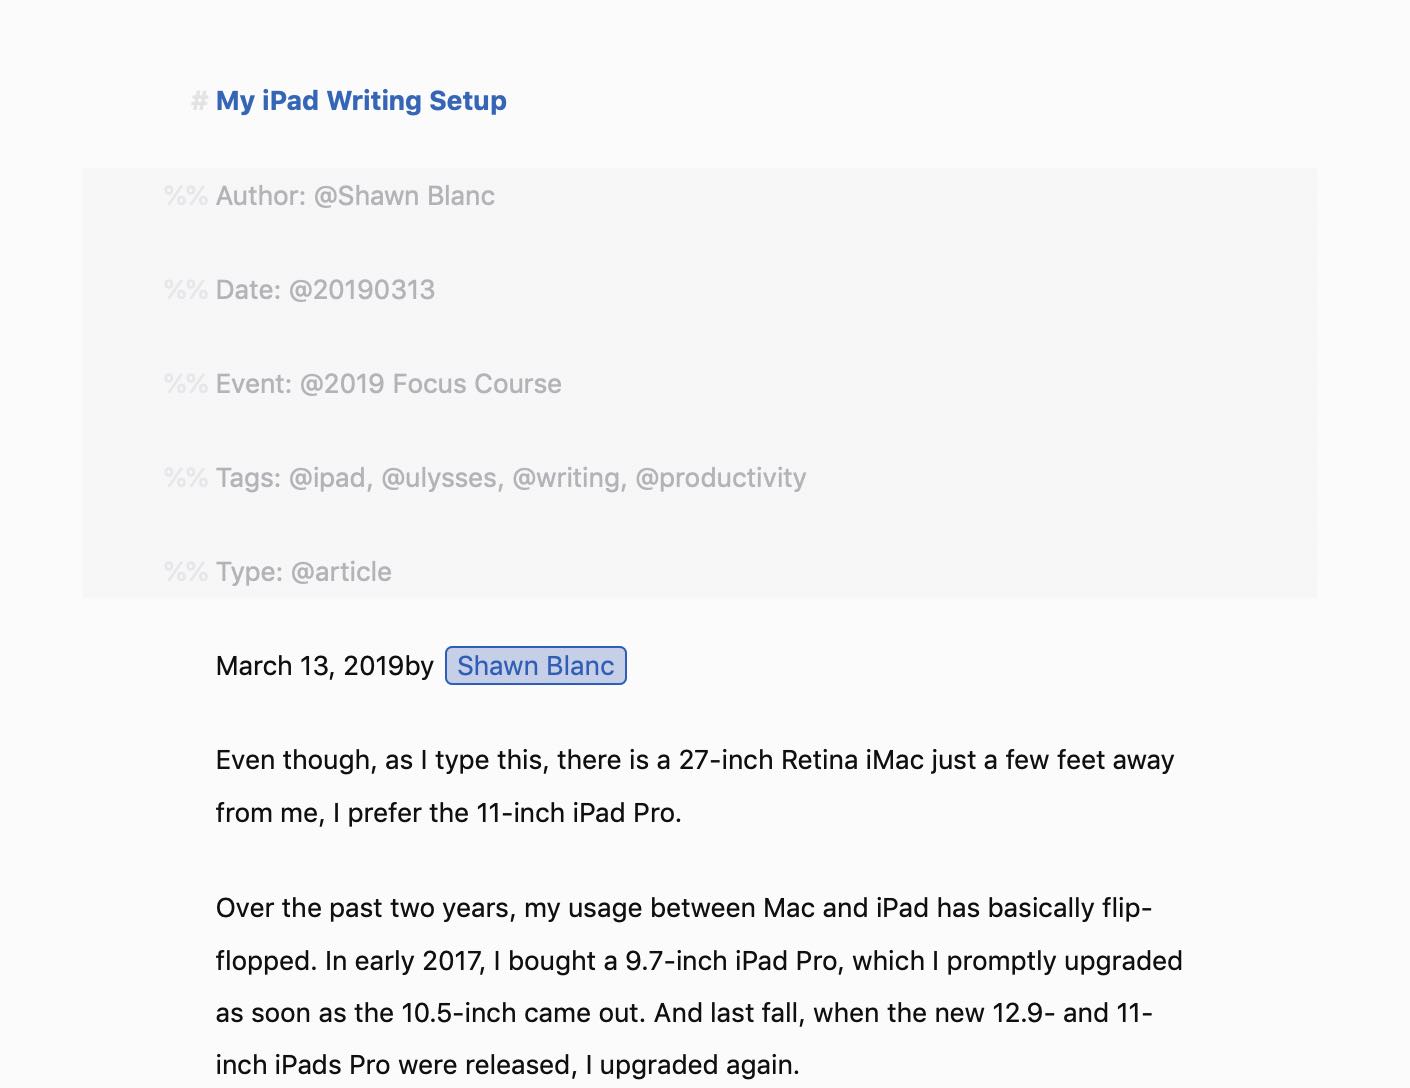Open the Shawn Blanc link tag
This screenshot has width=1410, height=1088.
click(535, 666)
